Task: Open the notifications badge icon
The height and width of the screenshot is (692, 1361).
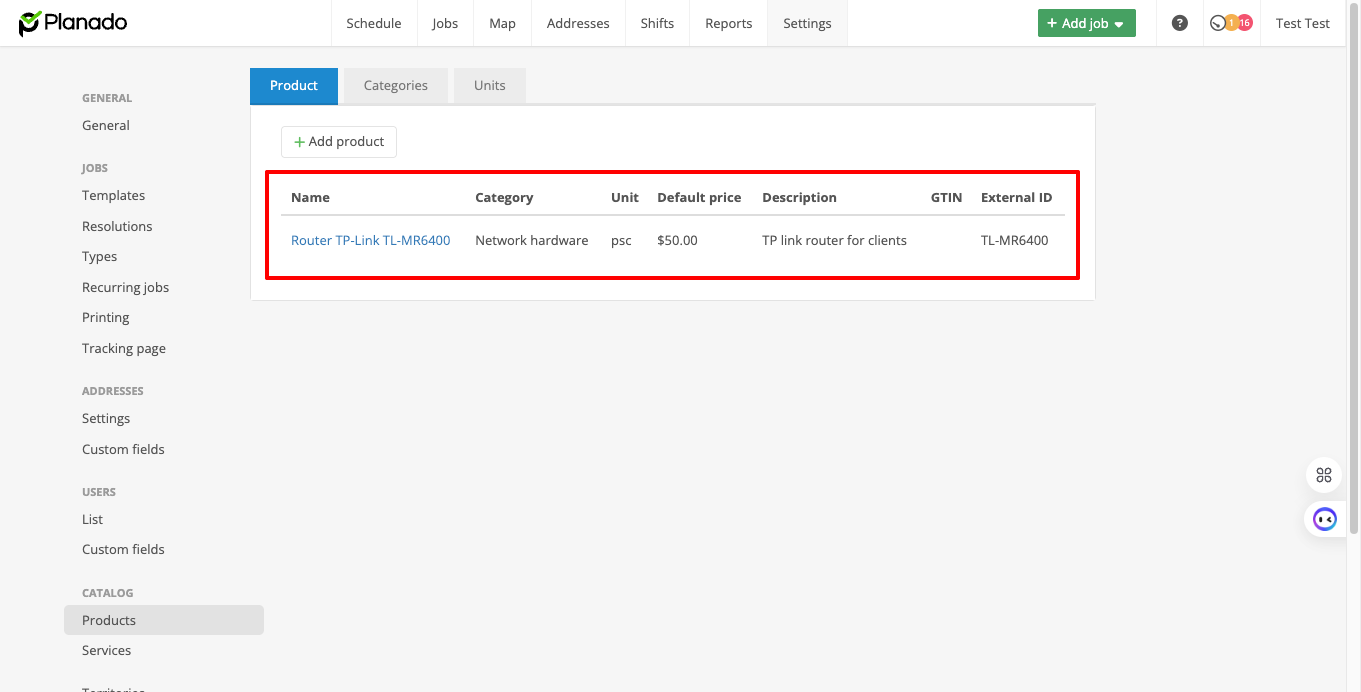Action: (1231, 23)
